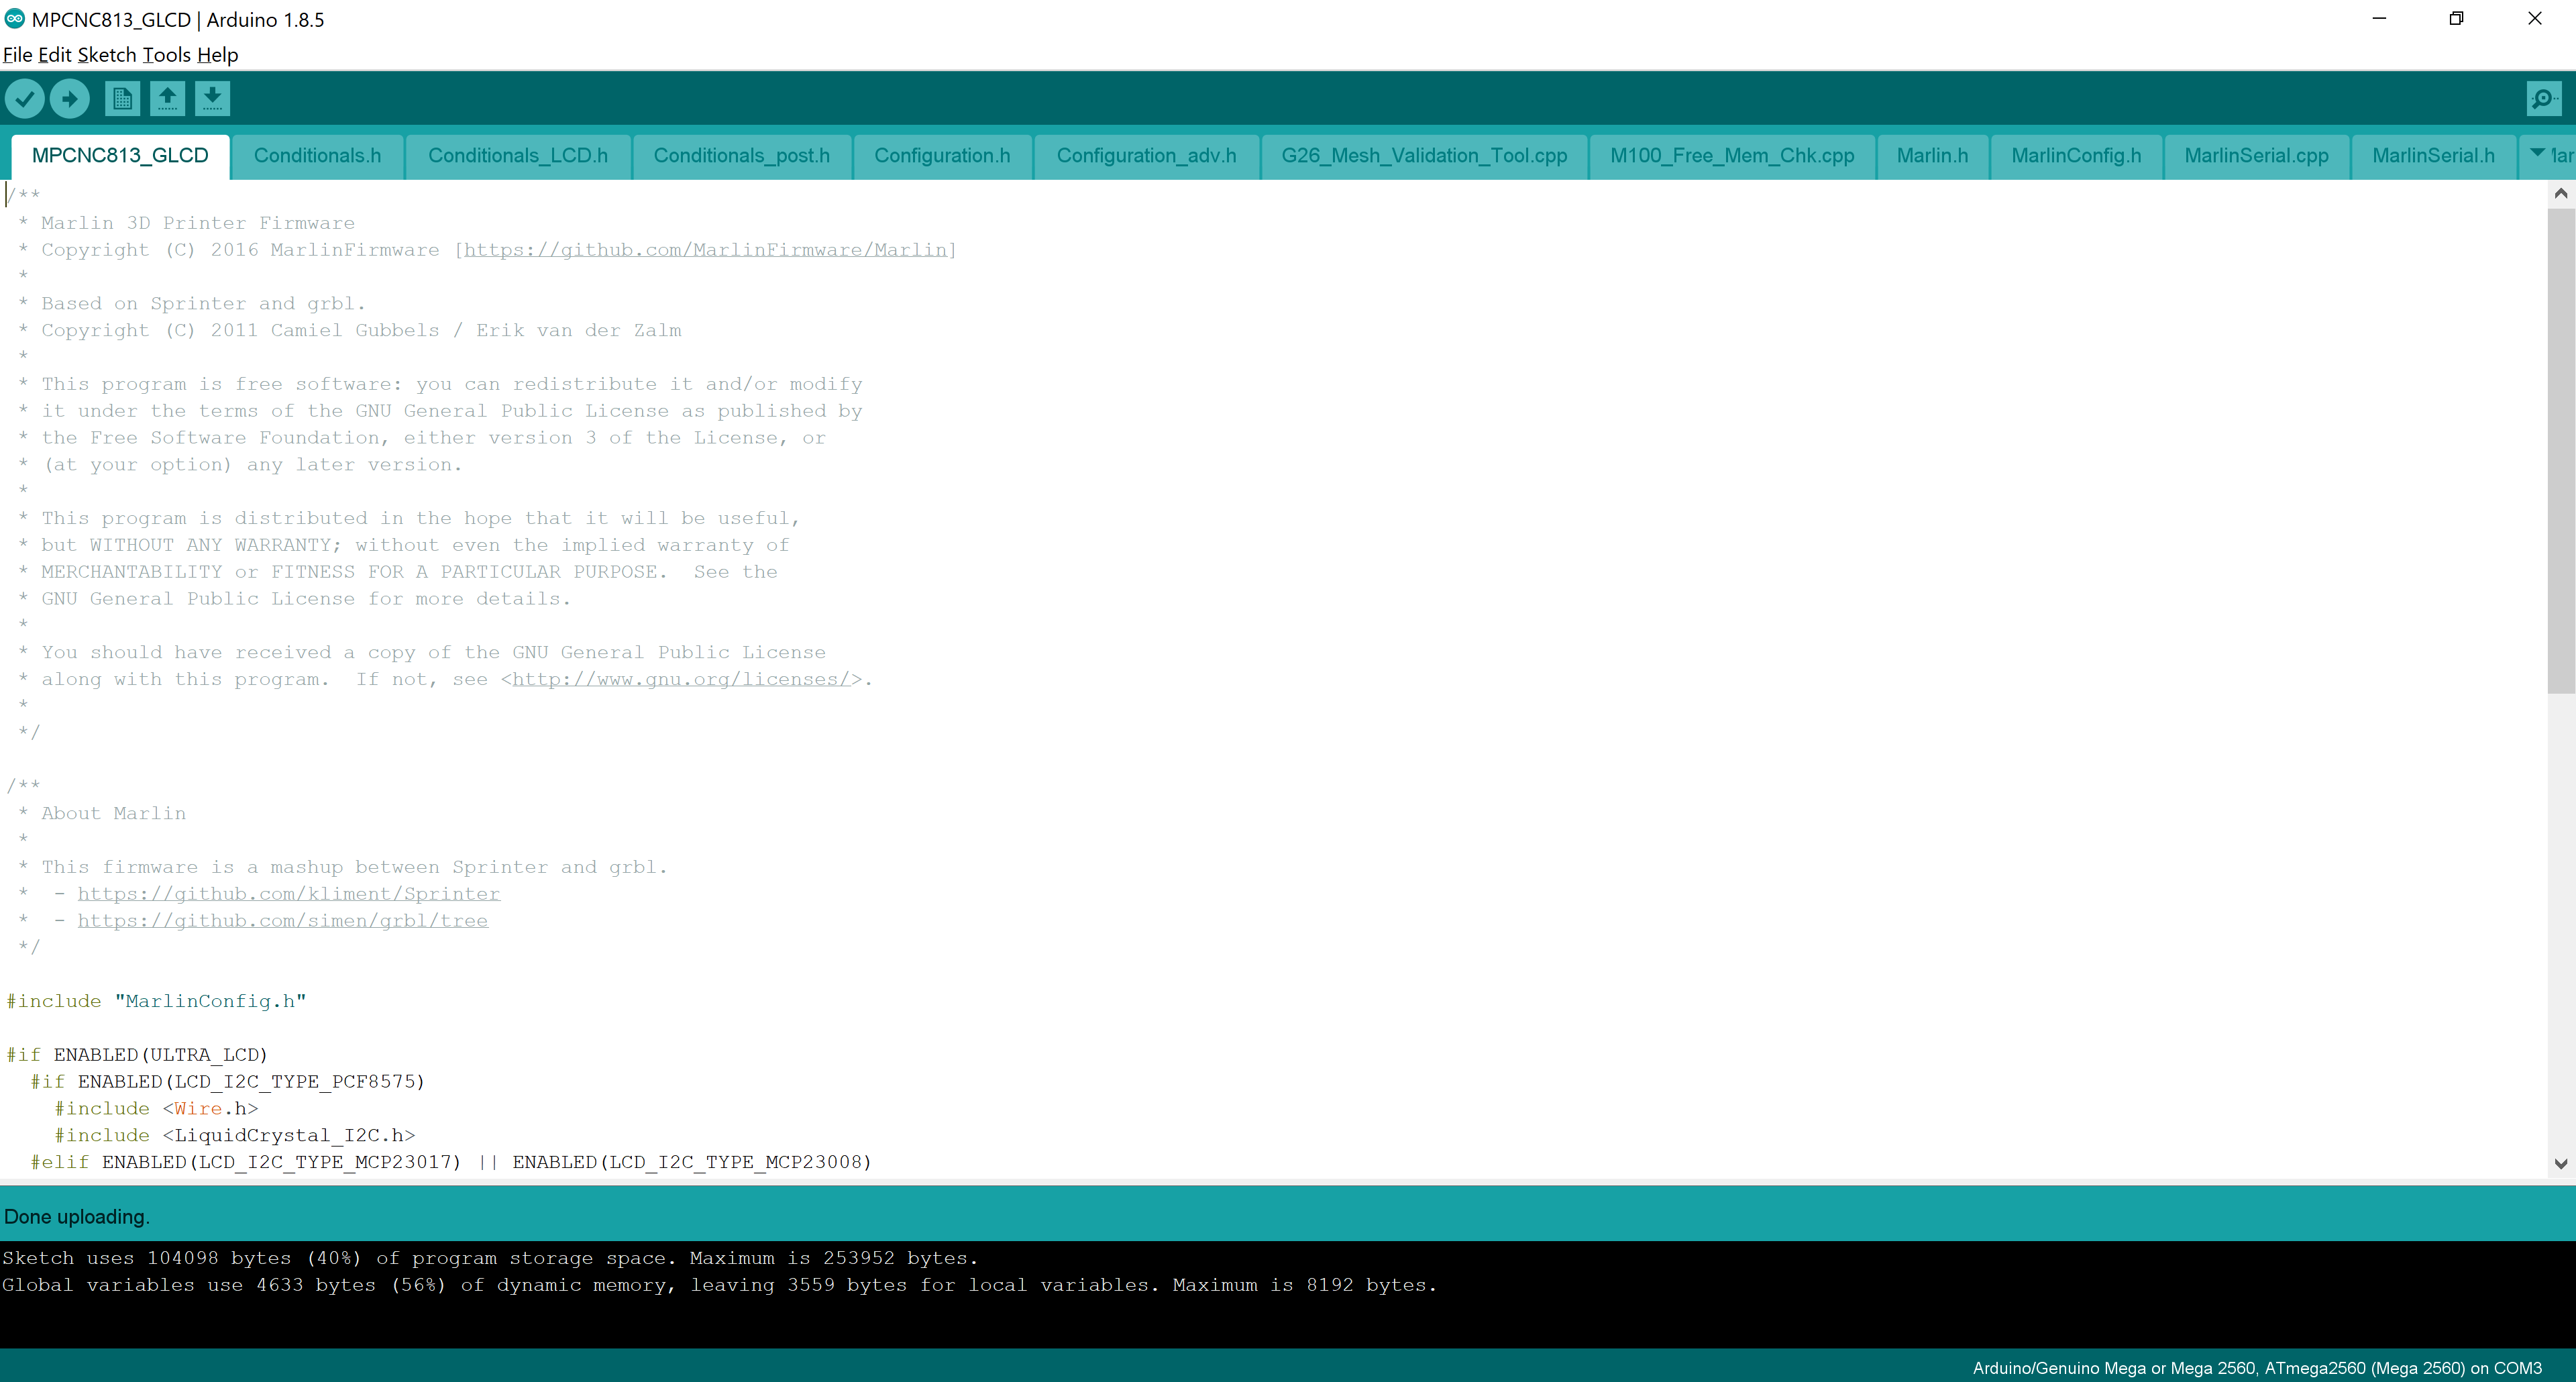Click the '#include "MarlinConfig.h"' line

pos(156,1001)
